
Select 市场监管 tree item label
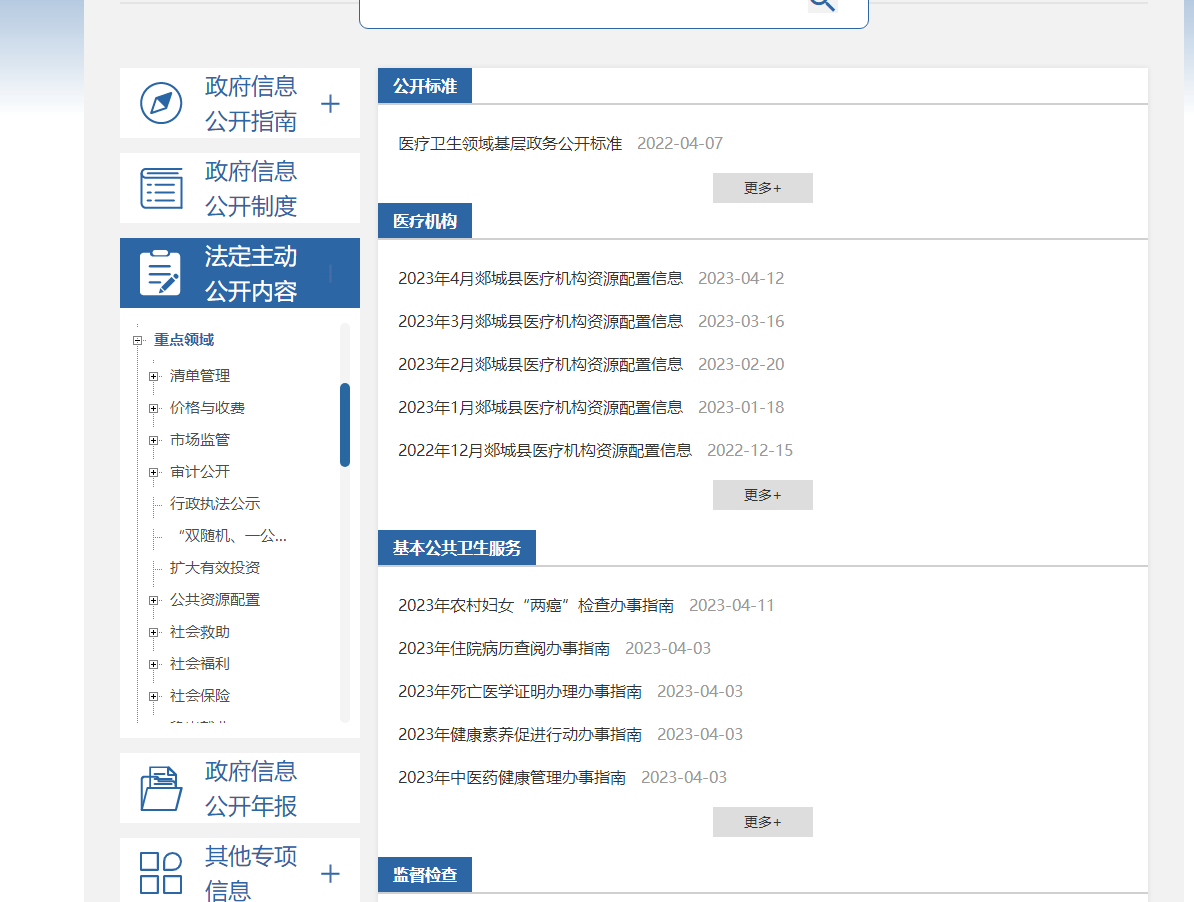pyautogui.click(x=200, y=440)
